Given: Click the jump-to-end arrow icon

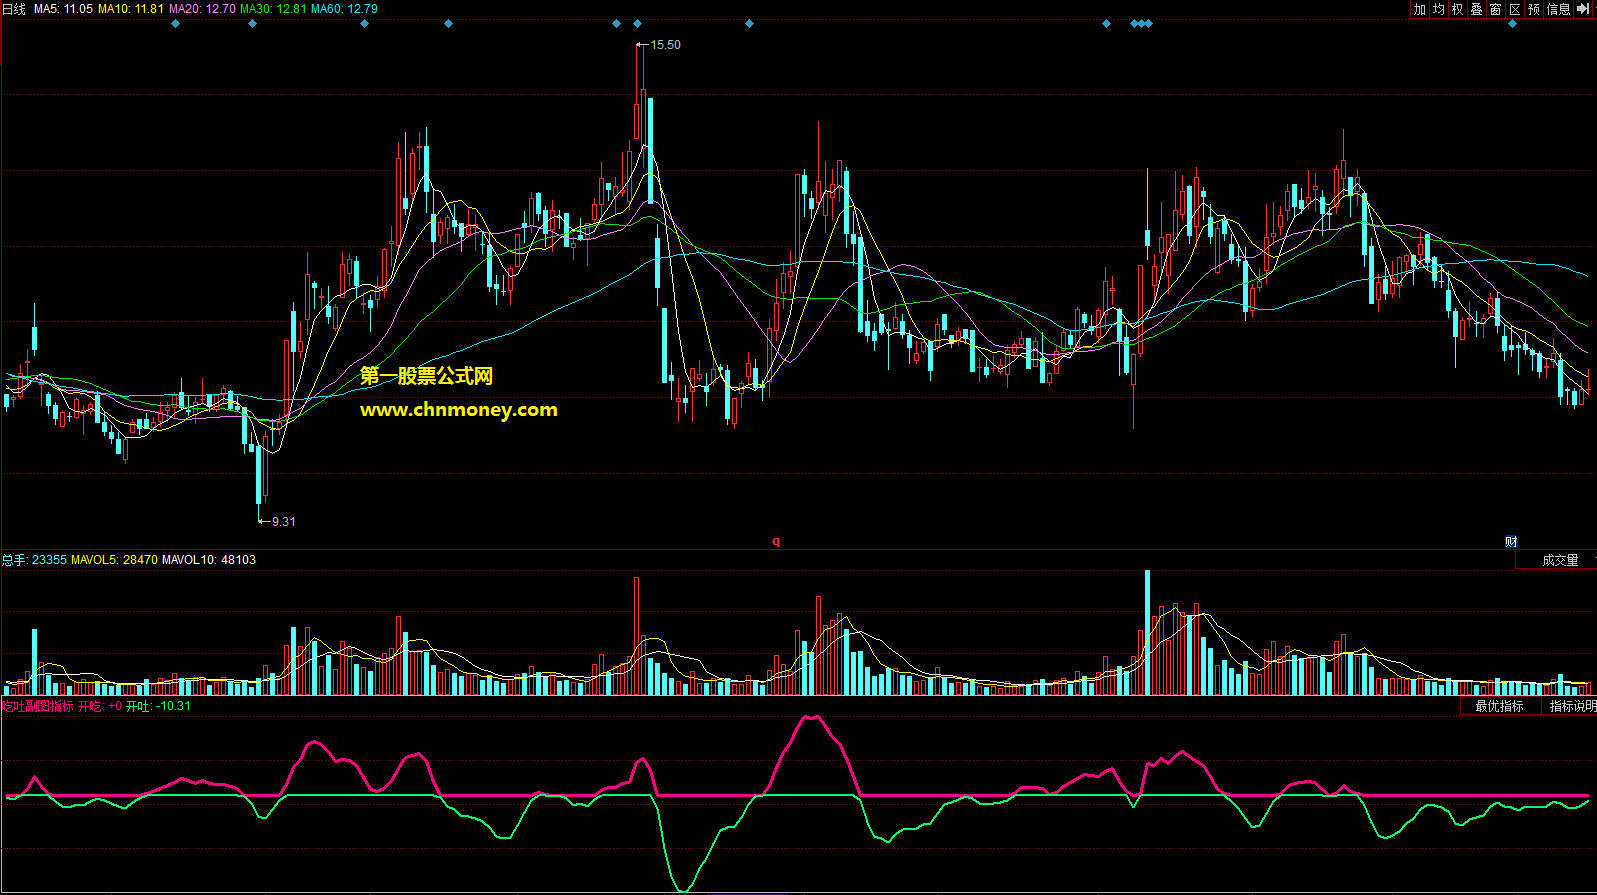Looking at the screenshot, I should (x=1583, y=9).
